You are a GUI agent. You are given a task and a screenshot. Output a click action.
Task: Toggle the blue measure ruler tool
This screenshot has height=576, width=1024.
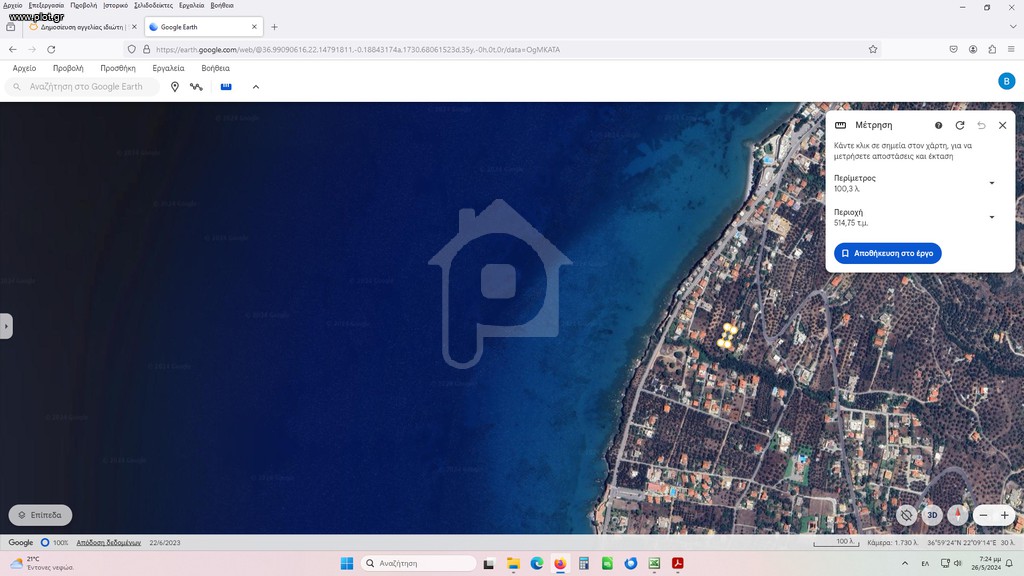click(226, 86)
